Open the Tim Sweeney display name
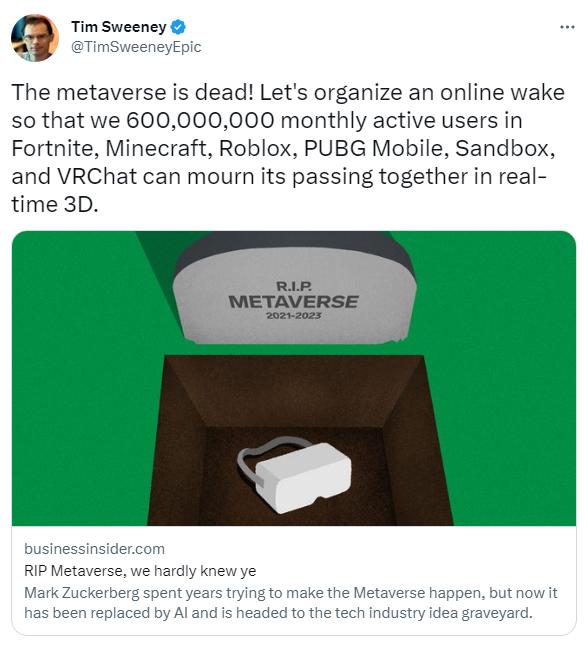 pyautogui.click(x=119, y=27)
